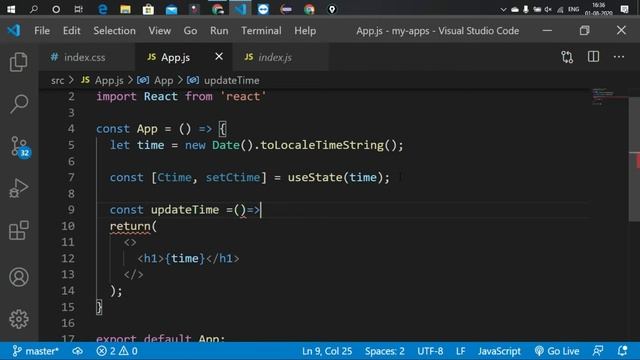640x360 pixels.
Task: Open the Run and Debug view
Action: point(19,188)
